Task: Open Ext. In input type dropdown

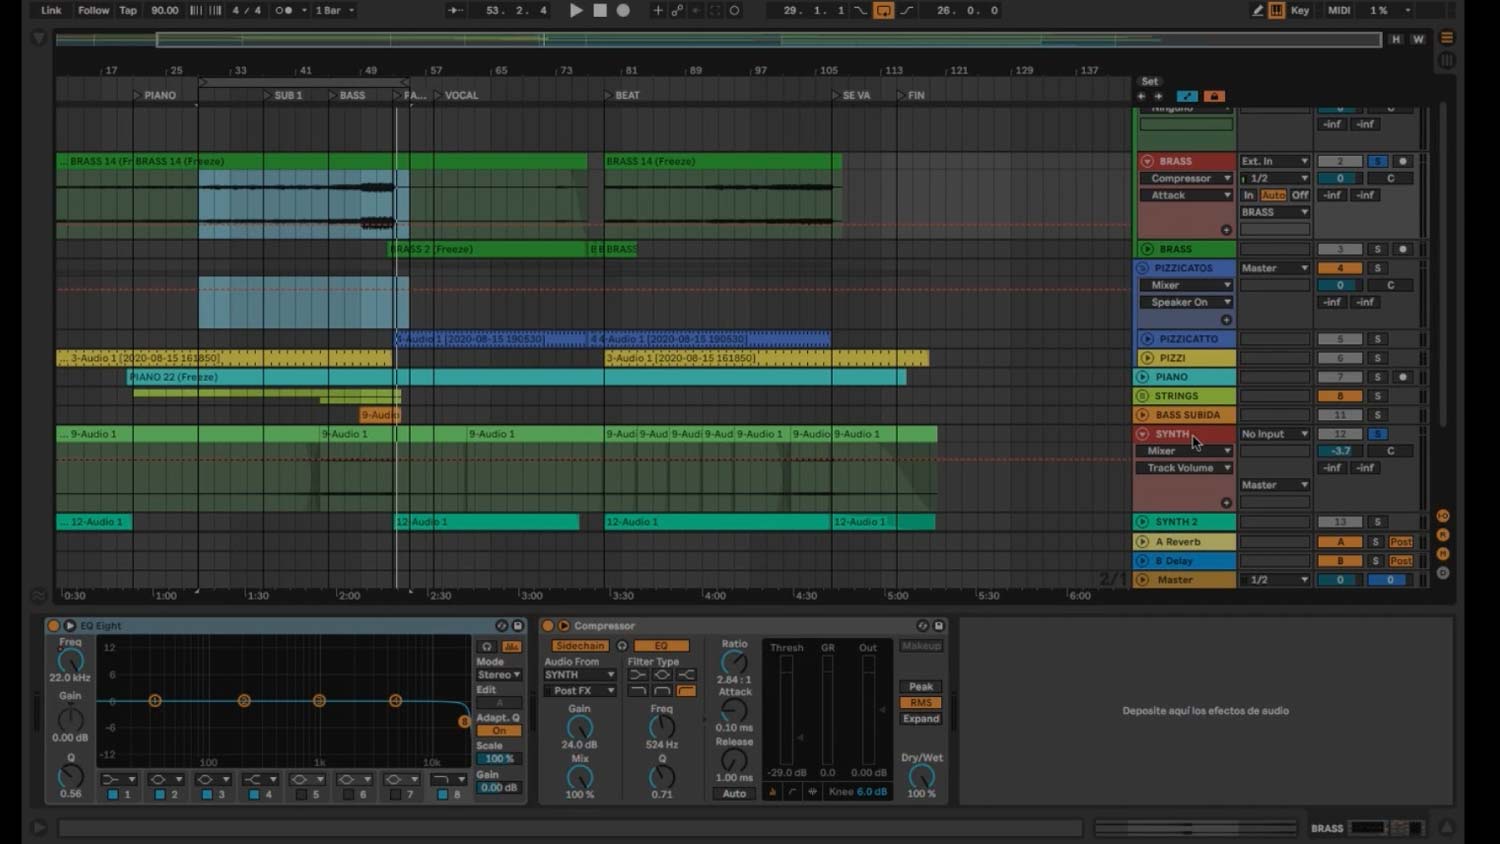Action: point(1275,161)
